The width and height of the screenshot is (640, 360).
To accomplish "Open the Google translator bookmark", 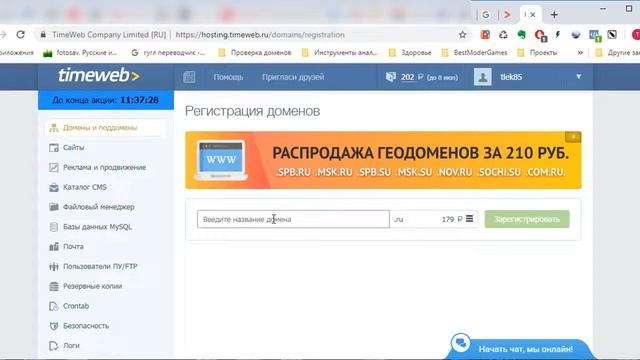I will [x=168, y=53].
